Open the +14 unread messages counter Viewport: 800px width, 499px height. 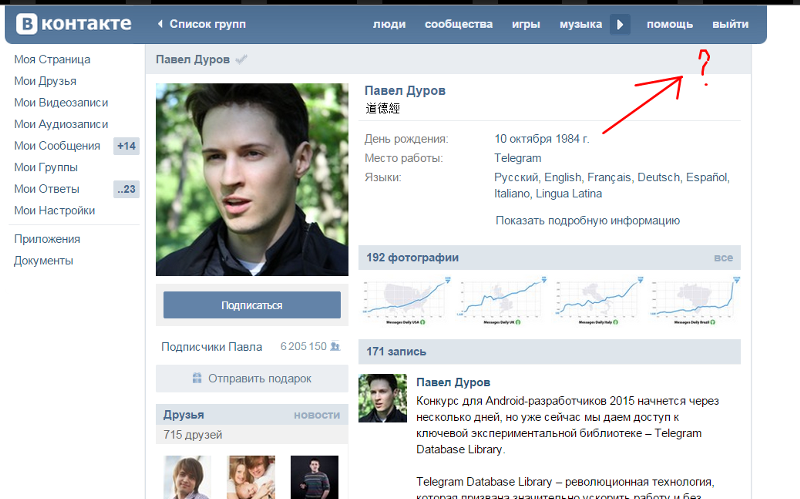(126, 146)
